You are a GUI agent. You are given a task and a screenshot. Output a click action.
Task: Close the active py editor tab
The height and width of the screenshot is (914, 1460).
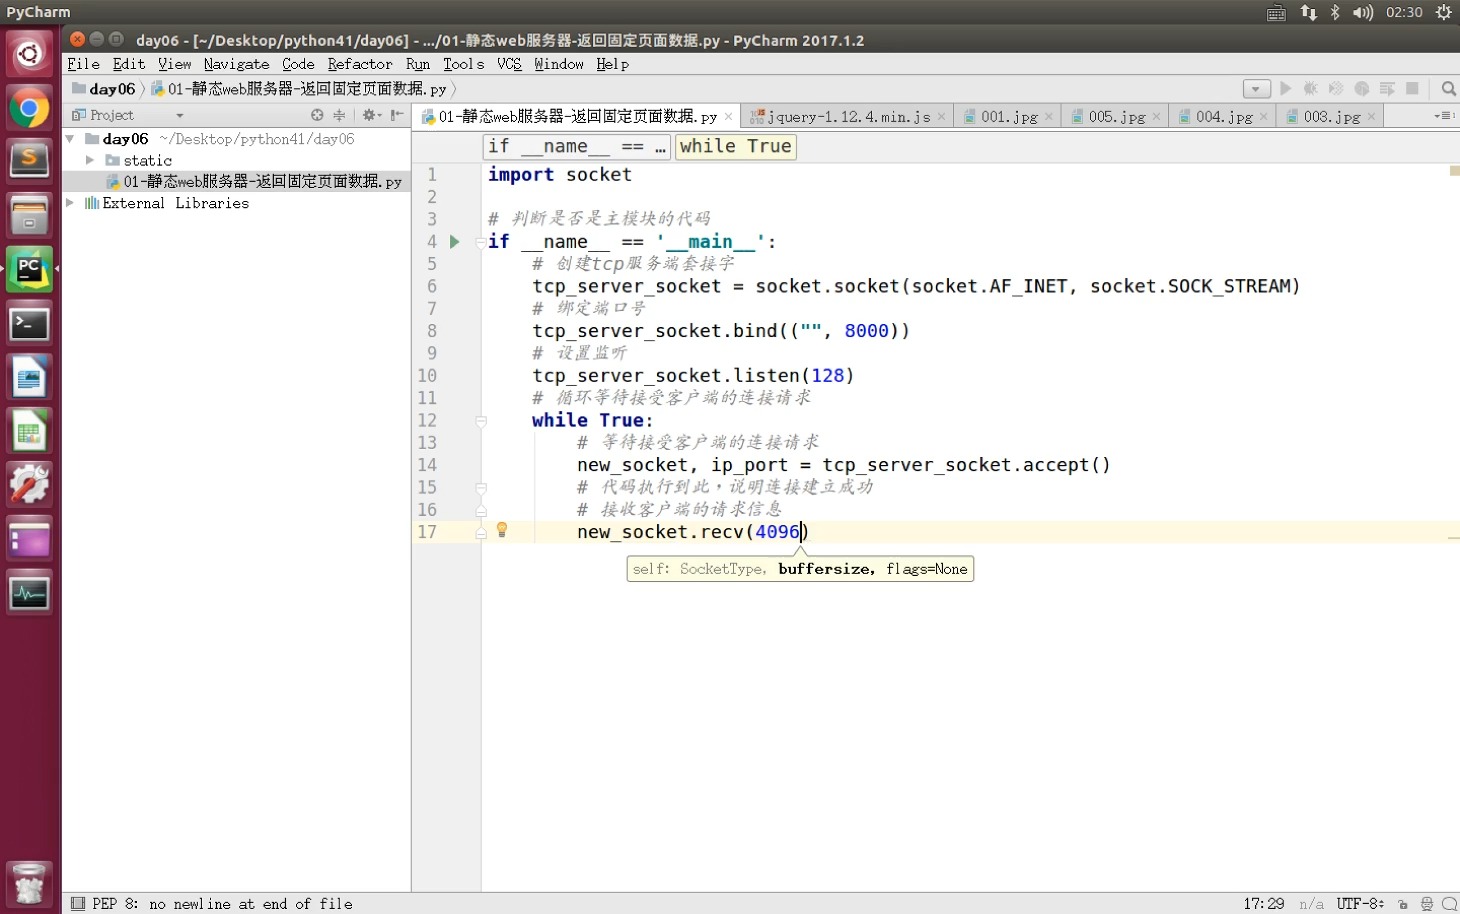[729, 117]
